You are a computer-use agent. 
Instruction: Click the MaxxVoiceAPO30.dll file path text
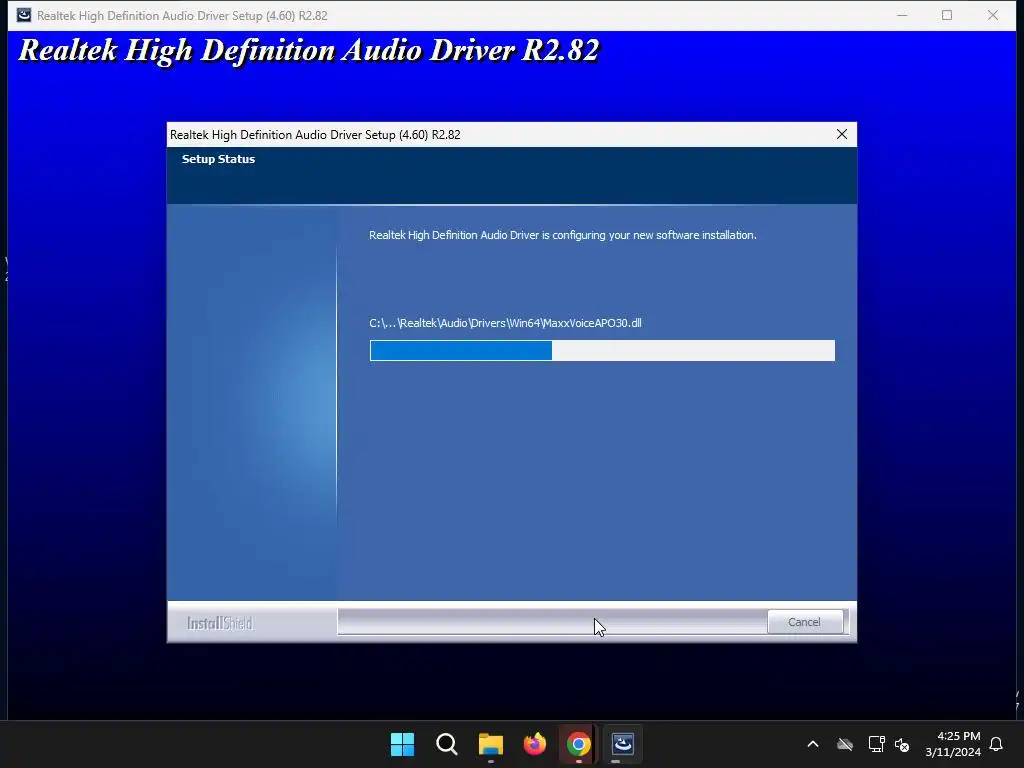point(505,323)
